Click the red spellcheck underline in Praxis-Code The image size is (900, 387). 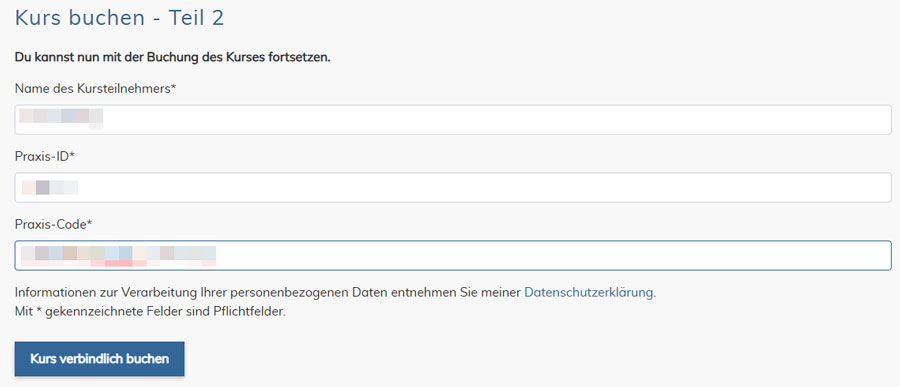coord(118,263)
